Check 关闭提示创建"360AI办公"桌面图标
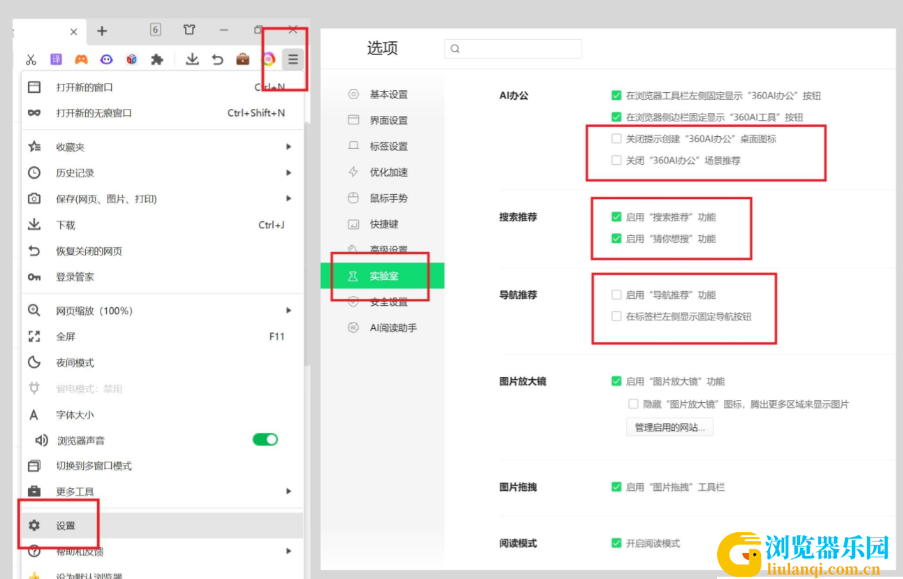This screenshot has height=579, width=903. (x=616, y=139)
